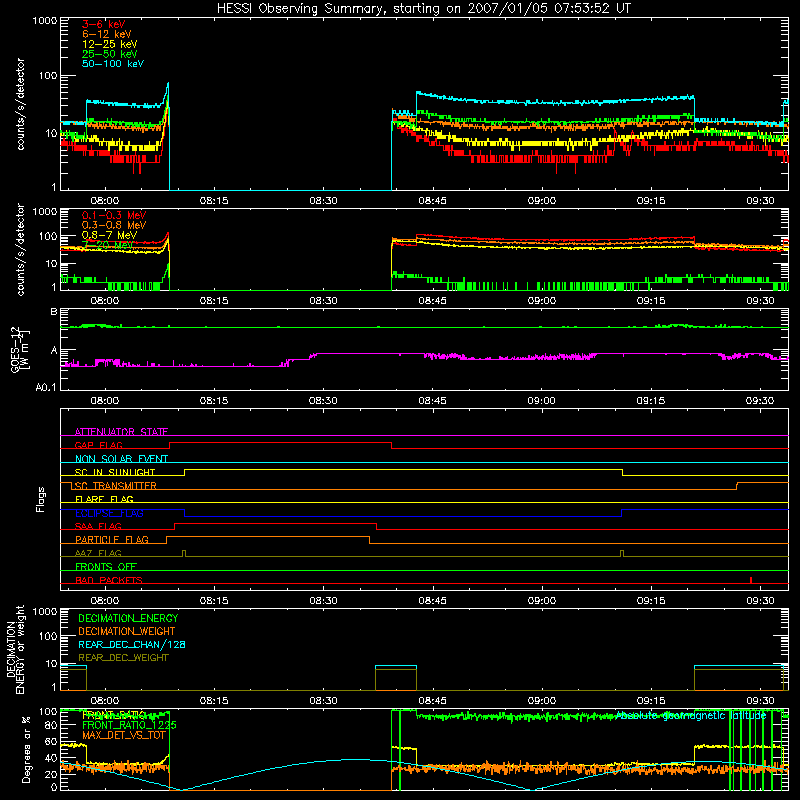The width and height of the screenshot is (800, 800).
Task: Click the AAZ_FLAG pulse near 09:11
Action: [621, 554]
